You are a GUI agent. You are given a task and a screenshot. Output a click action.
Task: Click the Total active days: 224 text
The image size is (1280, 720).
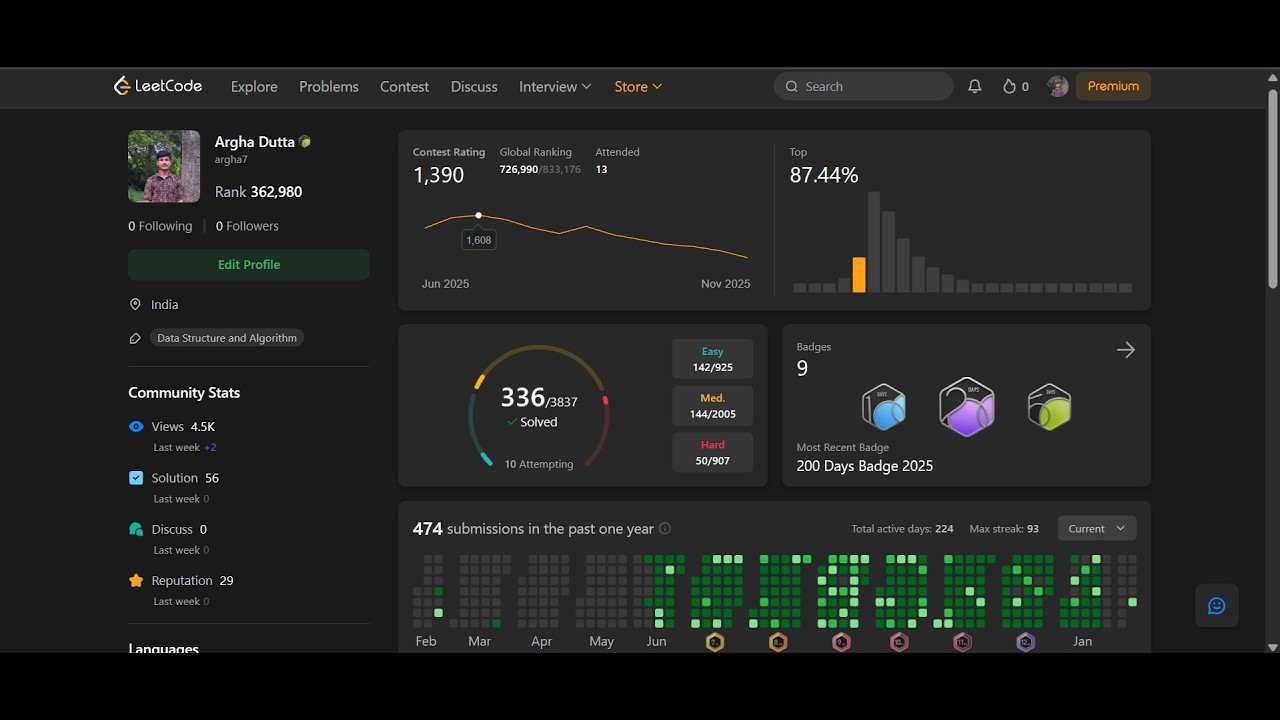click(902, 529)
